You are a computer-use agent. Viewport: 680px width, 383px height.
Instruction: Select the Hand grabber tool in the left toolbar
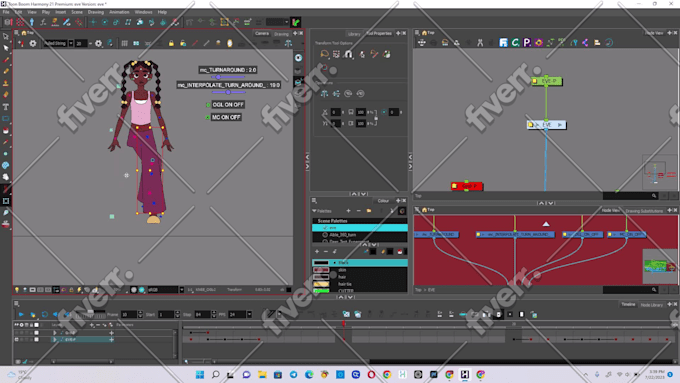(x=6, y=177)
